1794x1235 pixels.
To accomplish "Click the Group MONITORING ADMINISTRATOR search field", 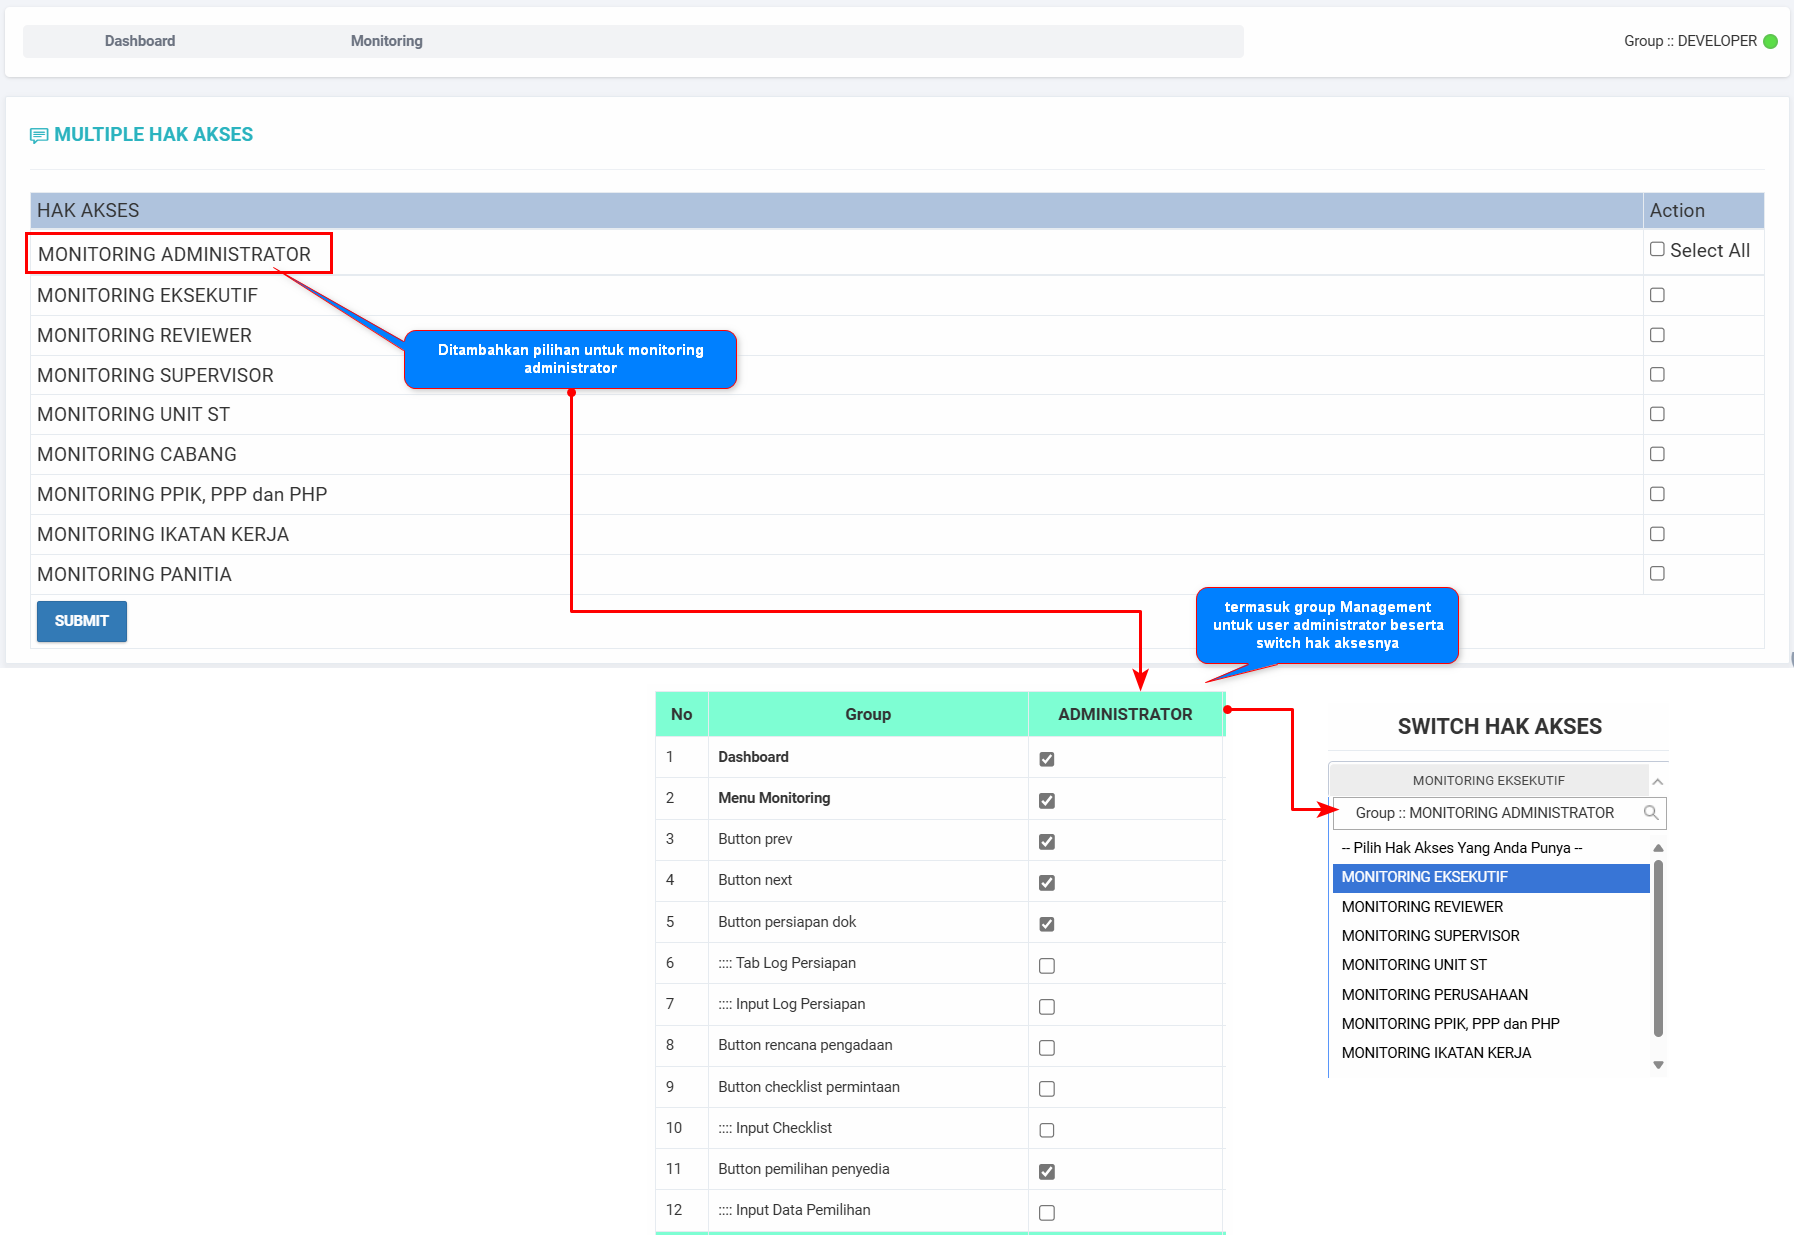I will pyautogui.click(x=1484, y=813).
